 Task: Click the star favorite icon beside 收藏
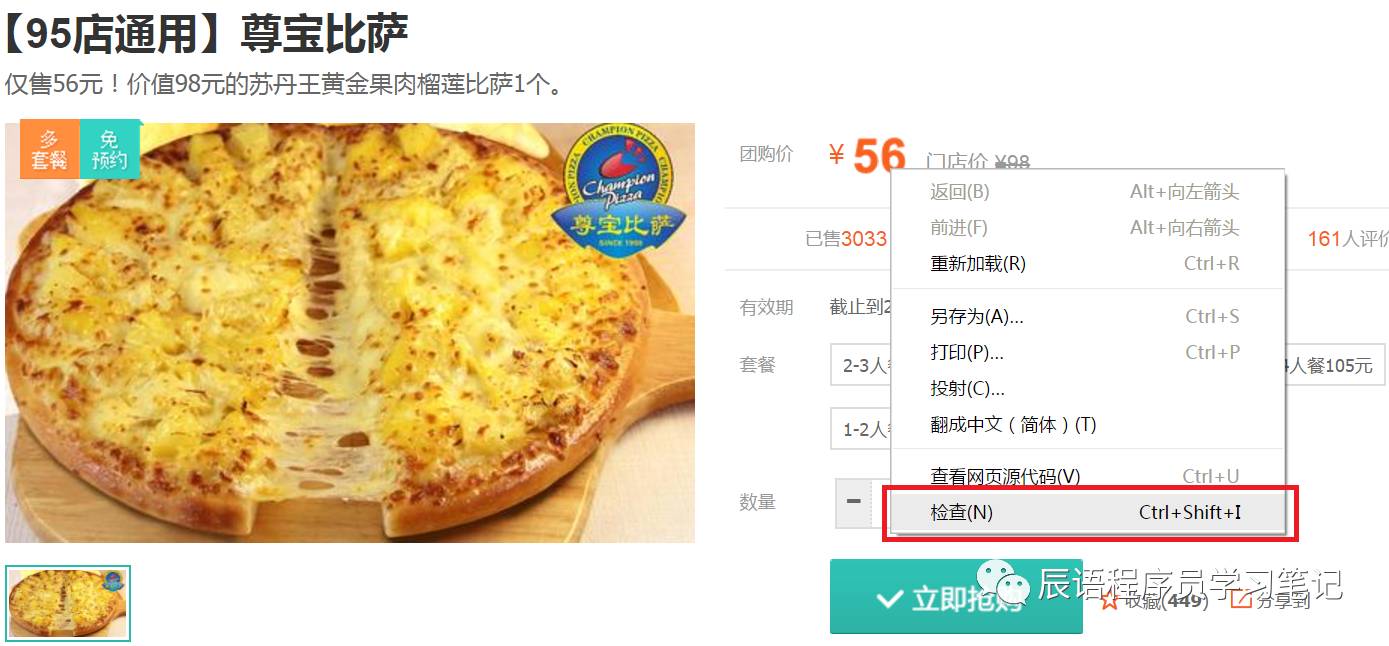(x=1109, y=600)
